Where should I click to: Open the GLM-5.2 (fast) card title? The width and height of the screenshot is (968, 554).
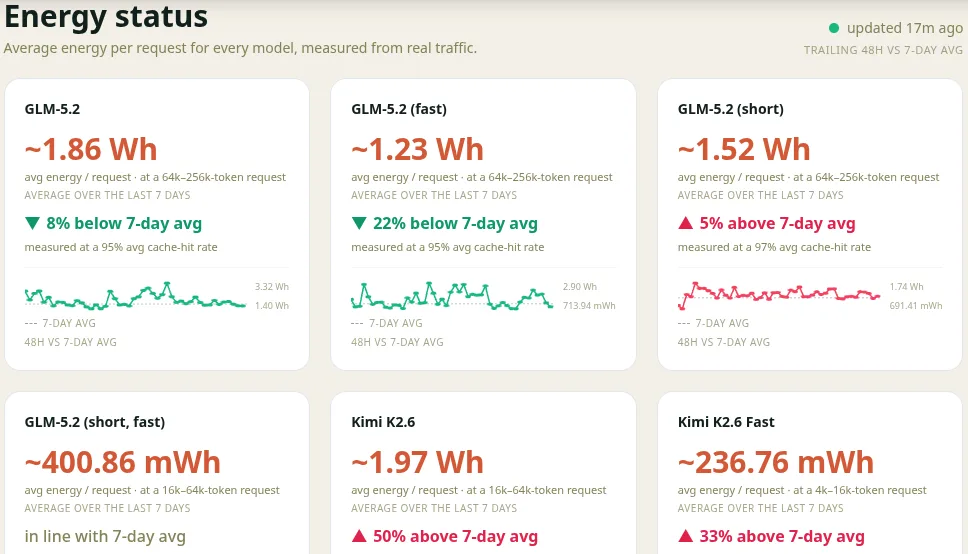point(399,109)
